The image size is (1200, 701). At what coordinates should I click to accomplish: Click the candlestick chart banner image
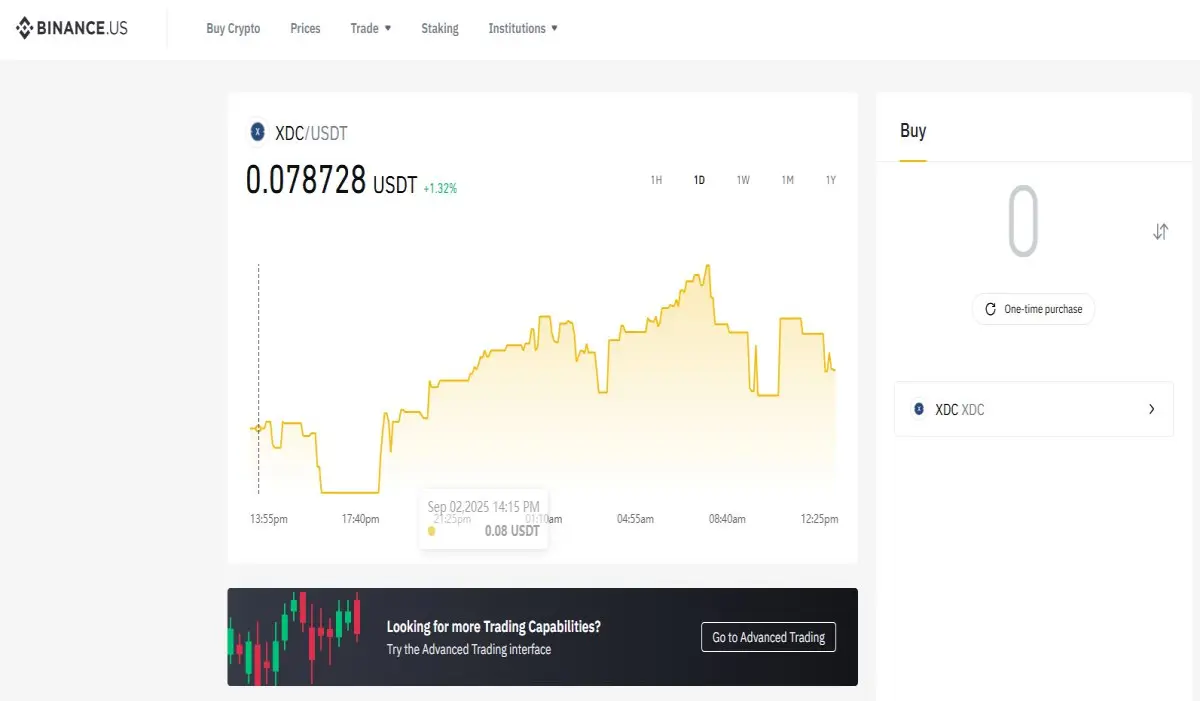pyautogui.click(x=295, y=637)
